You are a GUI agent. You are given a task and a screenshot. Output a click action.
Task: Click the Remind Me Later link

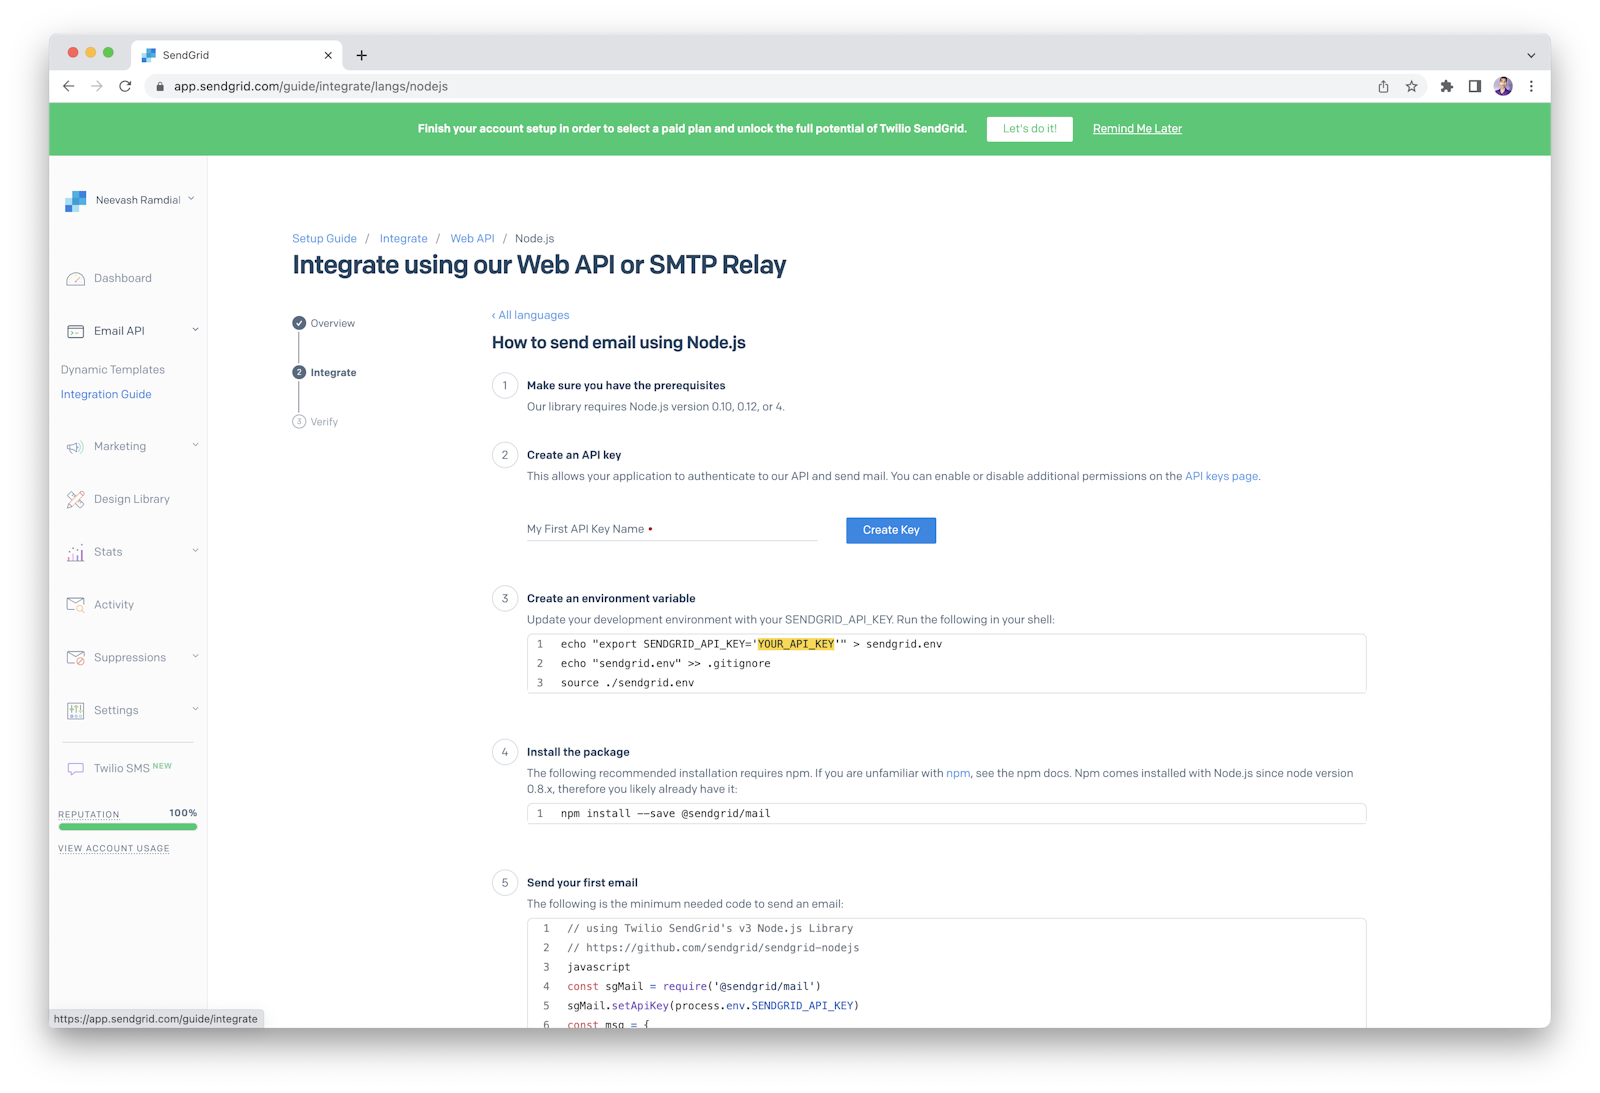coord(1137,129)
